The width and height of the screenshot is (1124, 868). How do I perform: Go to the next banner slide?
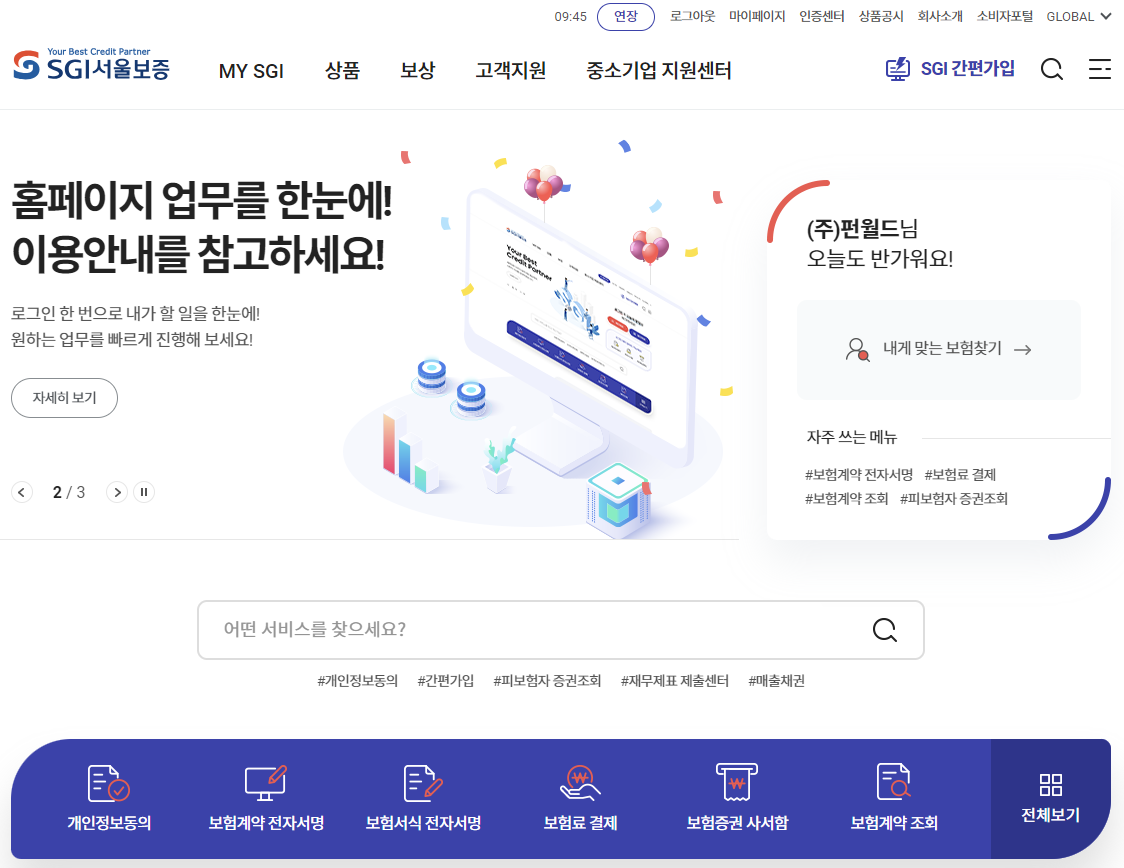(x=117, y=492)
